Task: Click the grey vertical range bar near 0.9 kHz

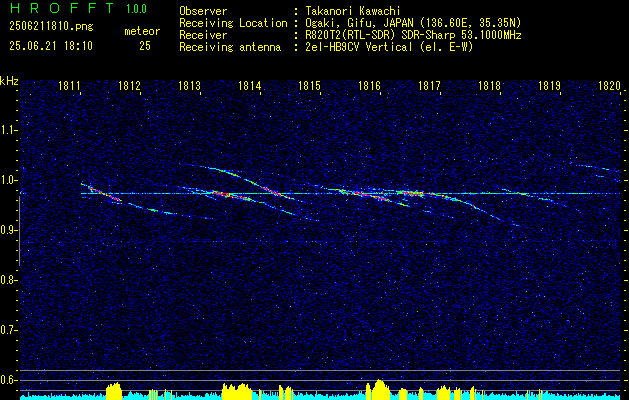Action: [19, 231]
